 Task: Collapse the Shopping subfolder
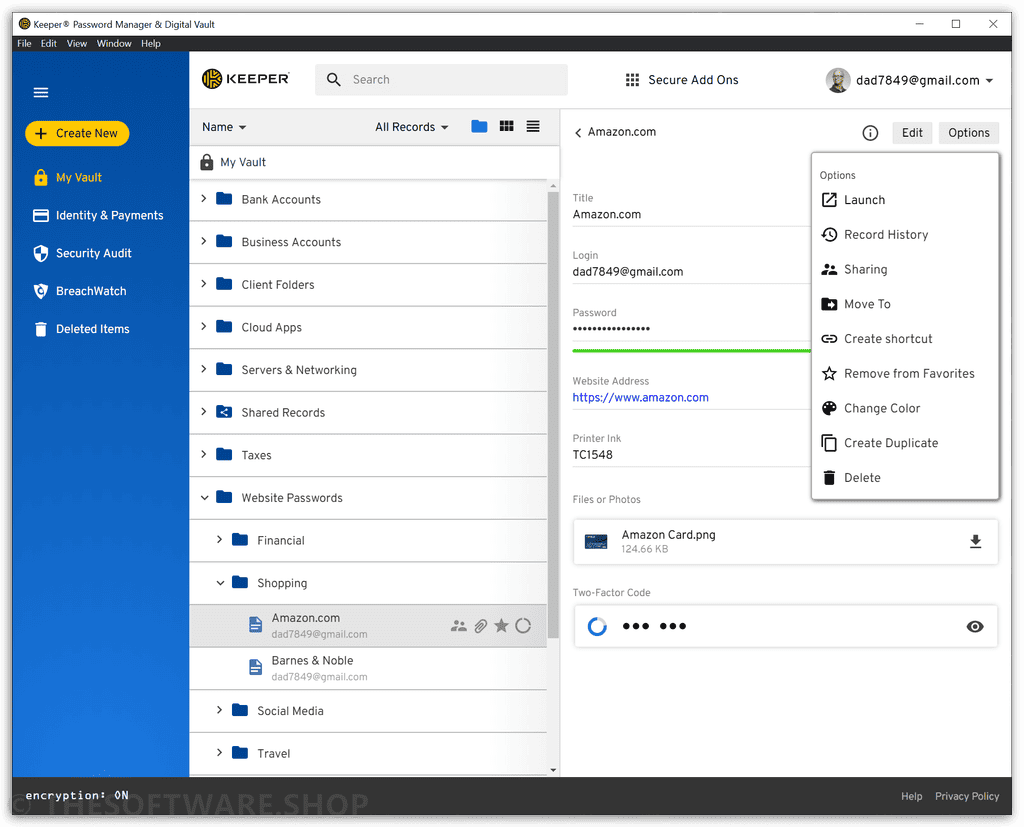point(220,583)
